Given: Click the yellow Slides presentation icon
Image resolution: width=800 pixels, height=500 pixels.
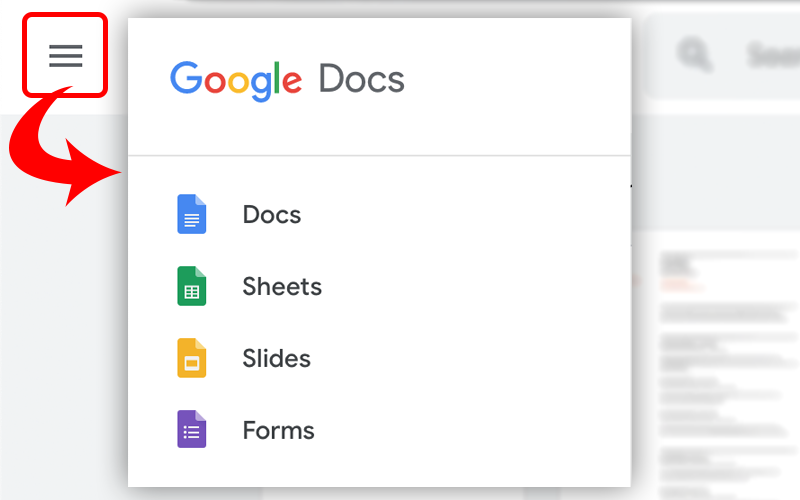Looking at the screenshot, I should (191, 358).
